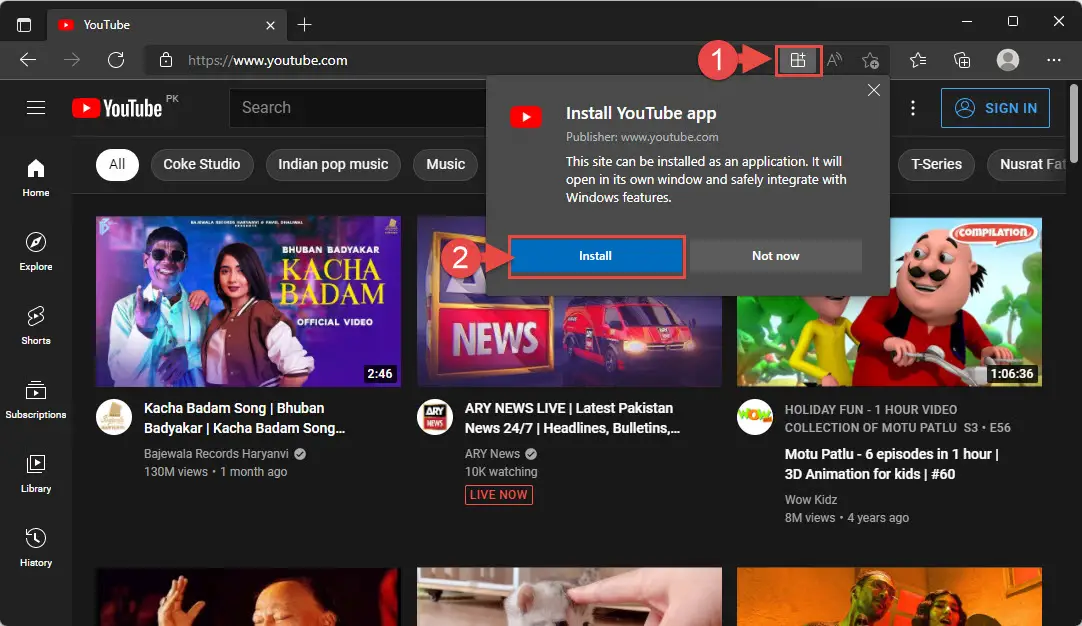Click the Not now button

click(x=776, y=256)
